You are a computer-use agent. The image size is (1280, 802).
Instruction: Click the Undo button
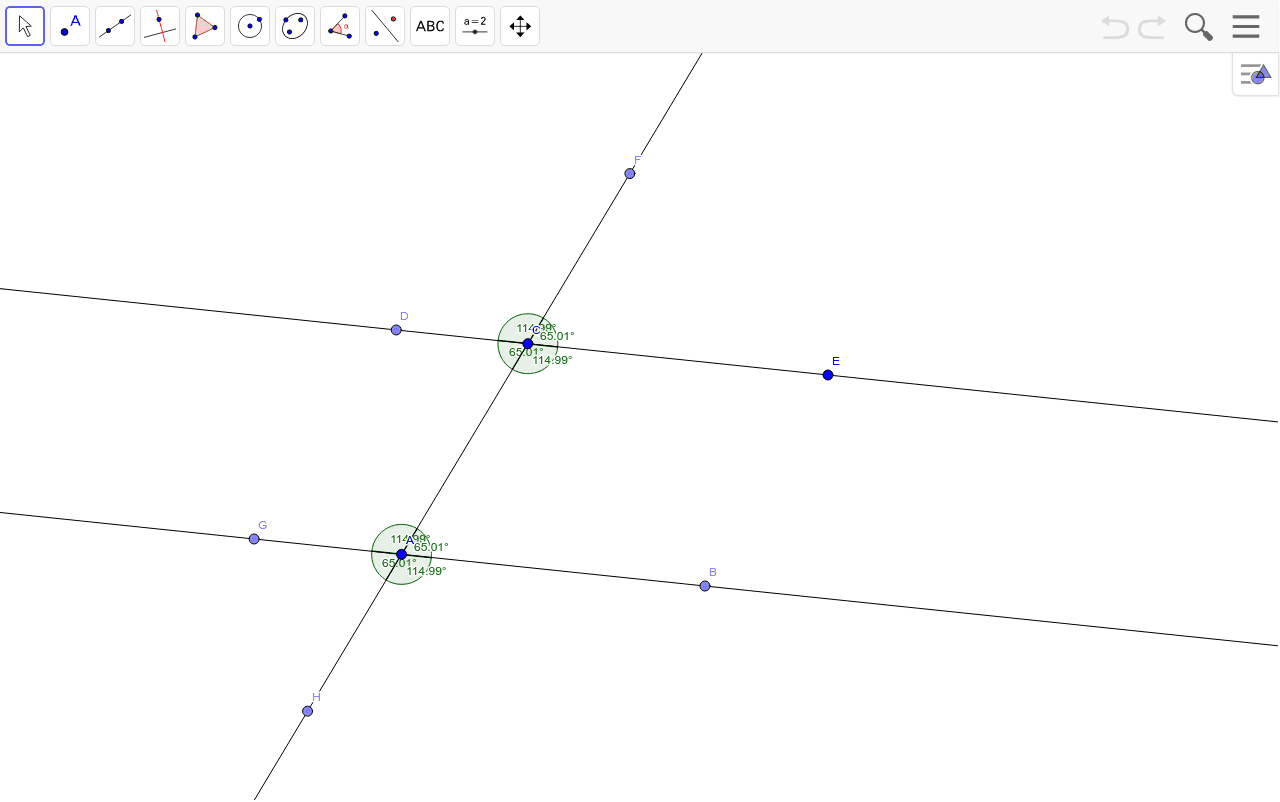[x=1113, y=27]
